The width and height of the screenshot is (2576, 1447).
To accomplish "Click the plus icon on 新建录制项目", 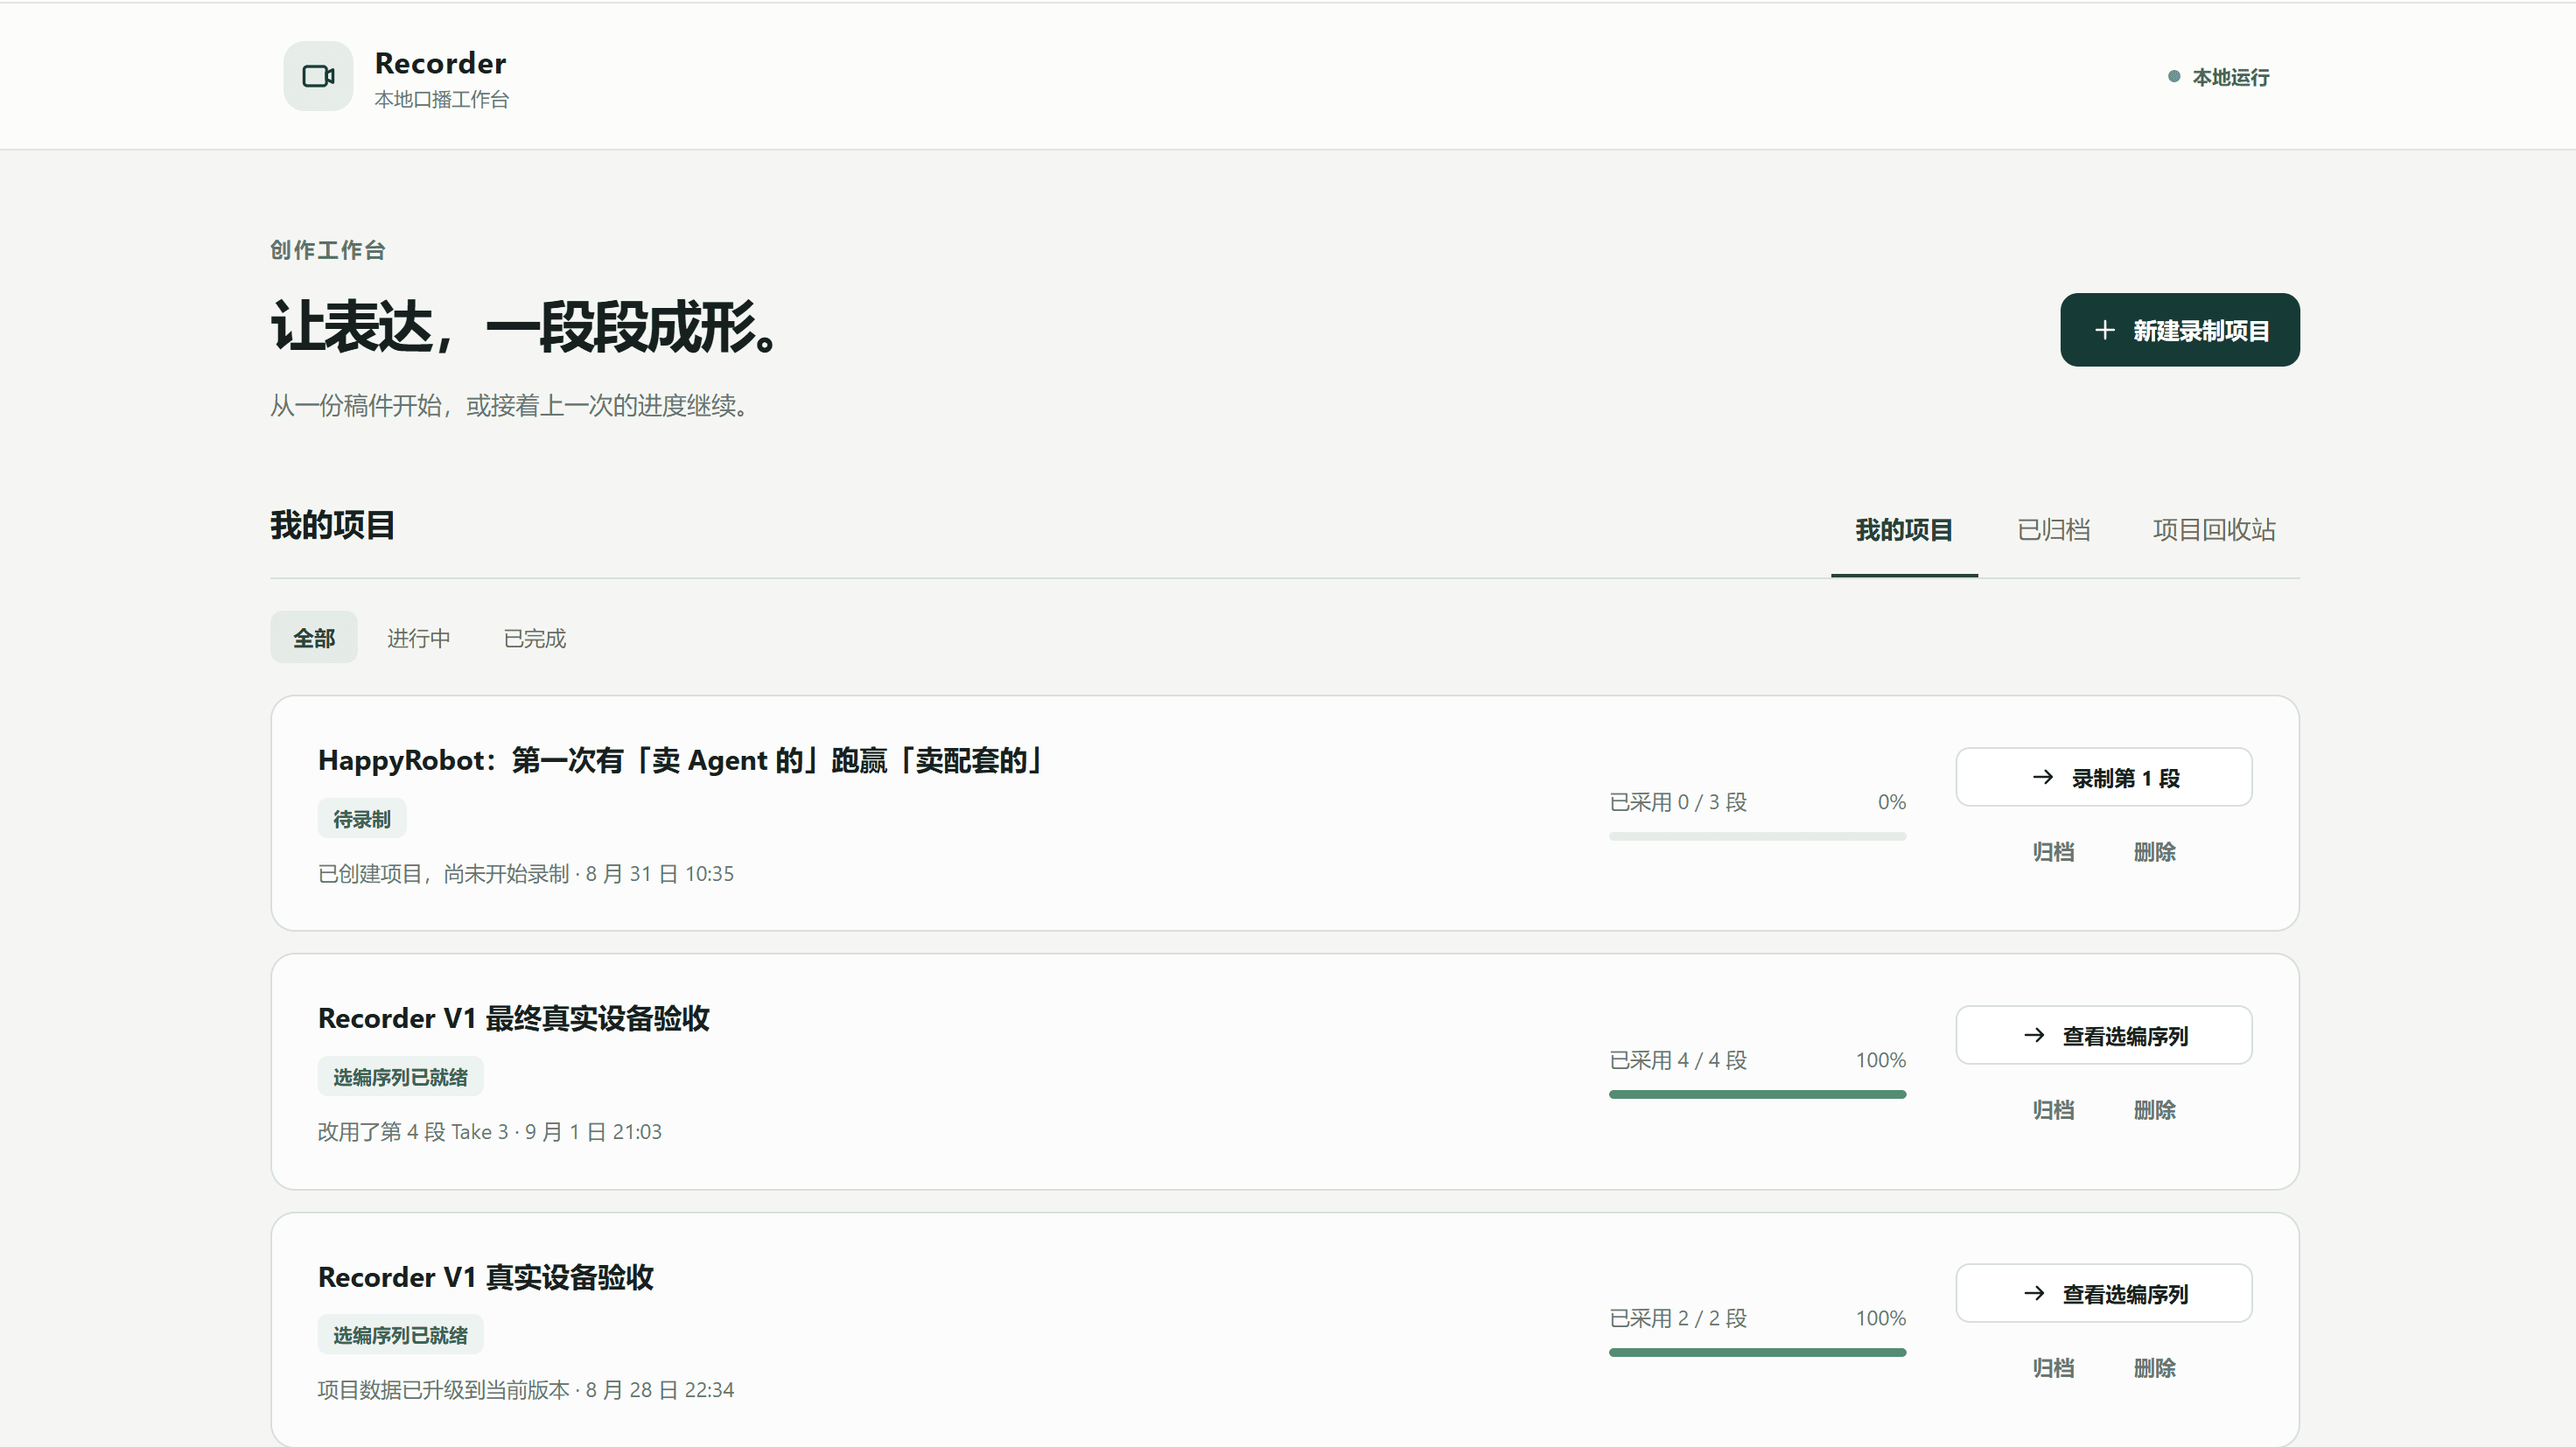I will click(2104, 330).
